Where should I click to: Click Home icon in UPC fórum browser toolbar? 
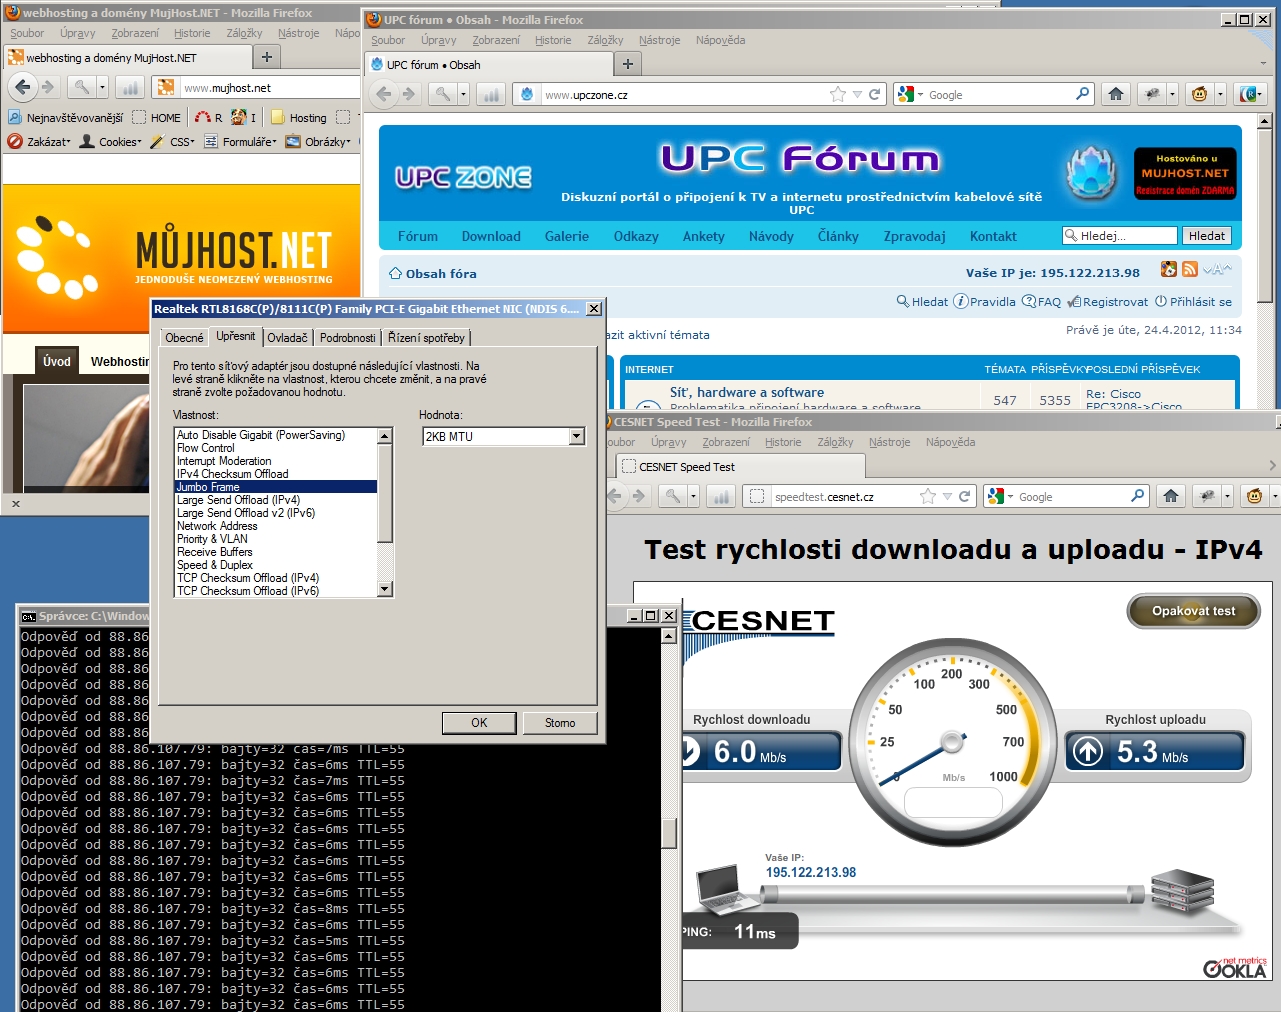coord(1116,94)
